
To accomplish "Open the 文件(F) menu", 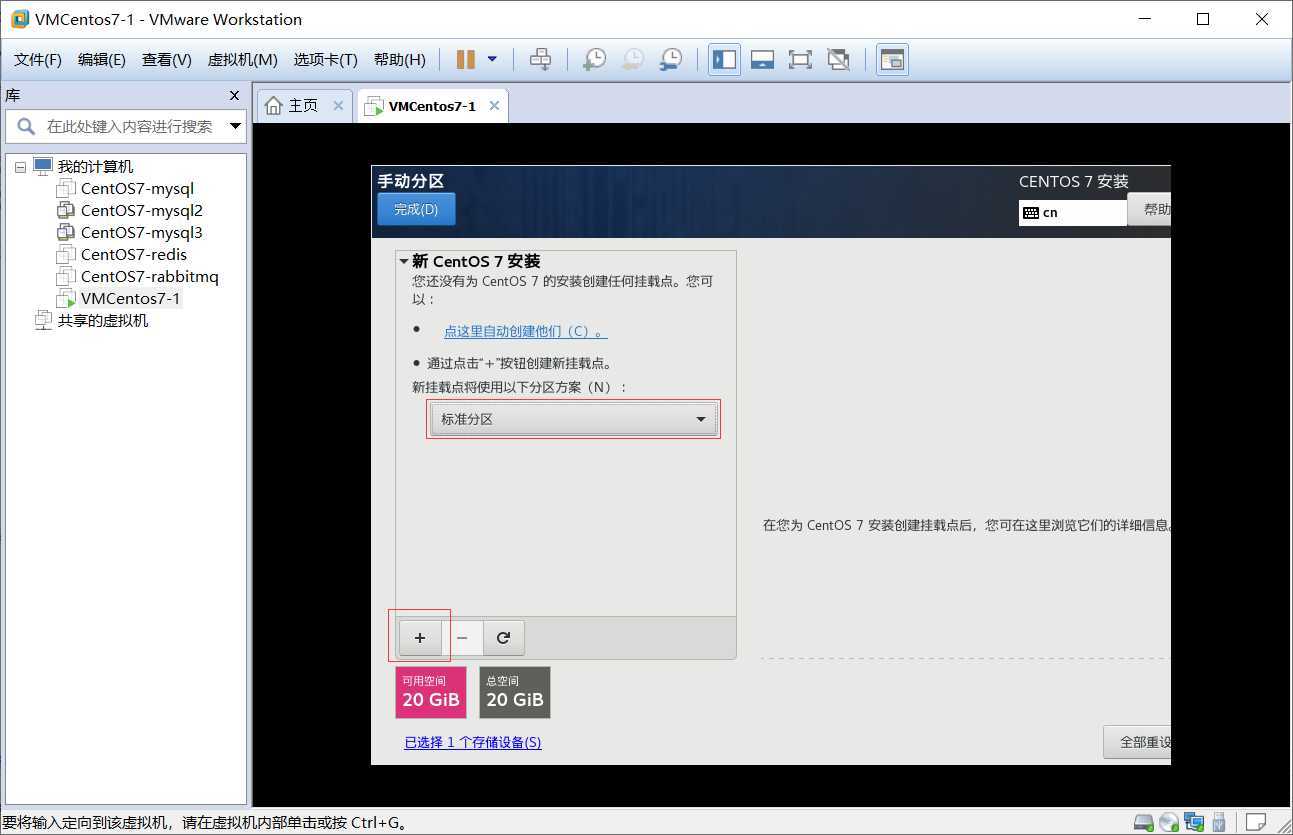I will (x=38, y=60).
